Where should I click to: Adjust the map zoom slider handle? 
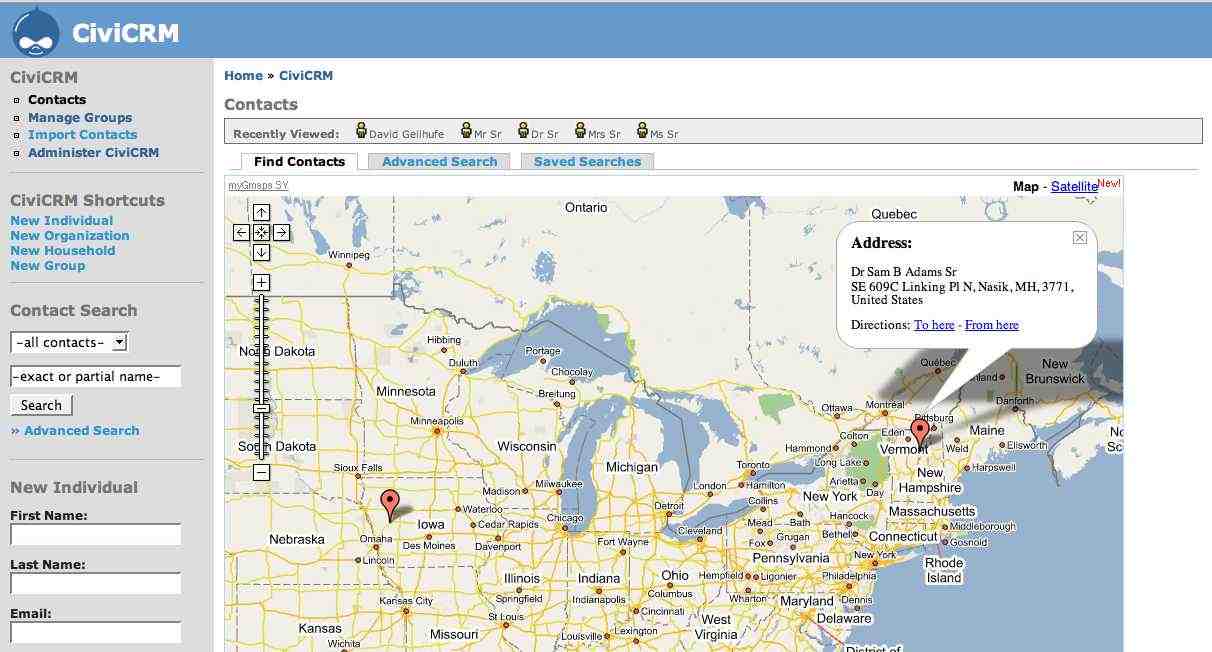(x=261, y=408)
